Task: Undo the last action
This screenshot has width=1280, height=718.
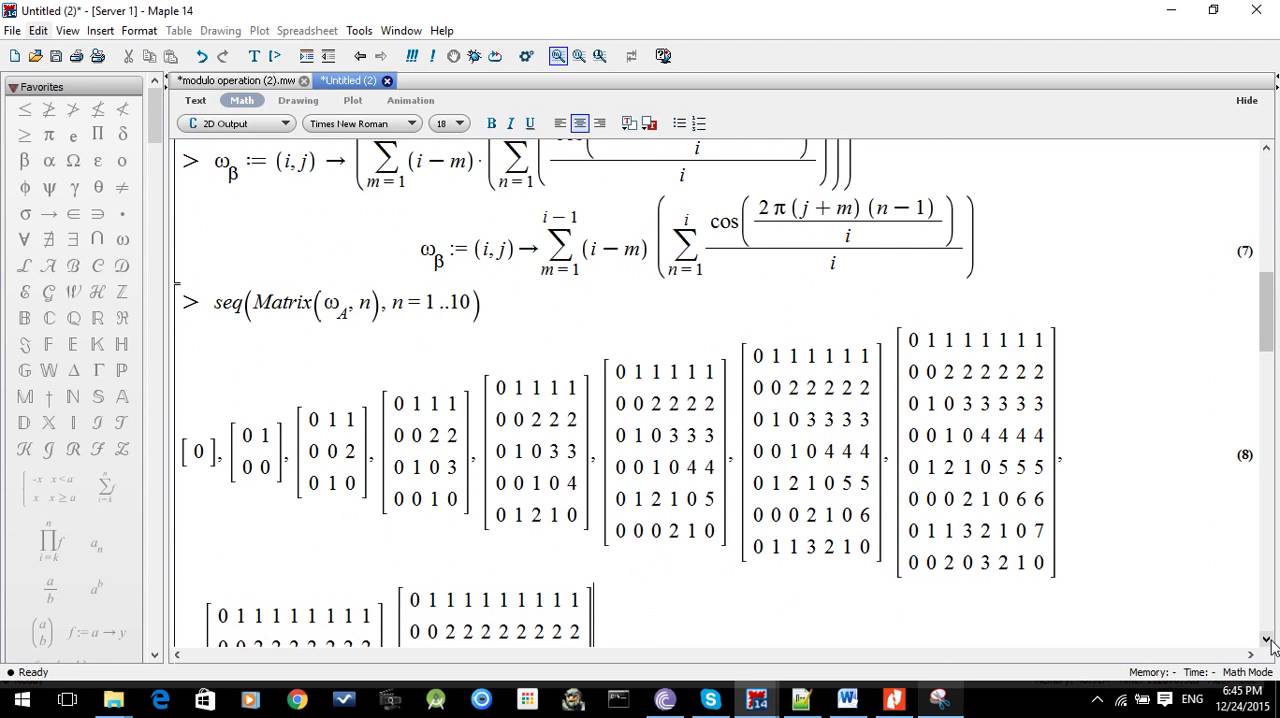Action: coord(202,57)
